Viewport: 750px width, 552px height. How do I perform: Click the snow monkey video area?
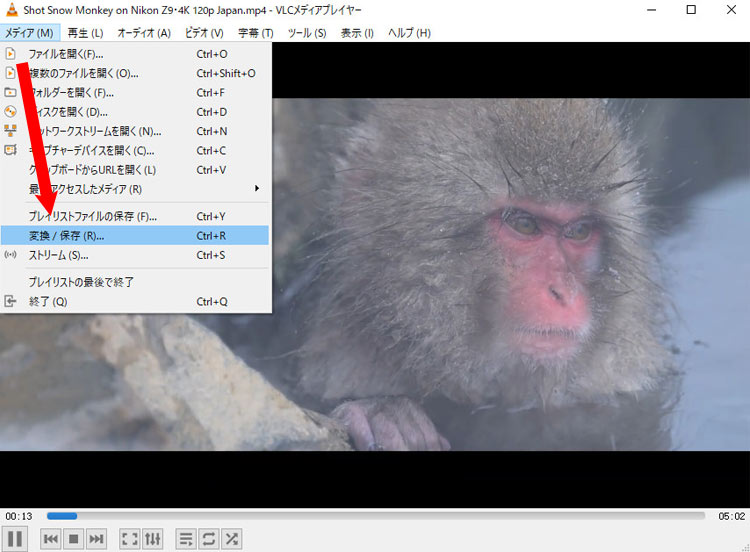(511, 275)
